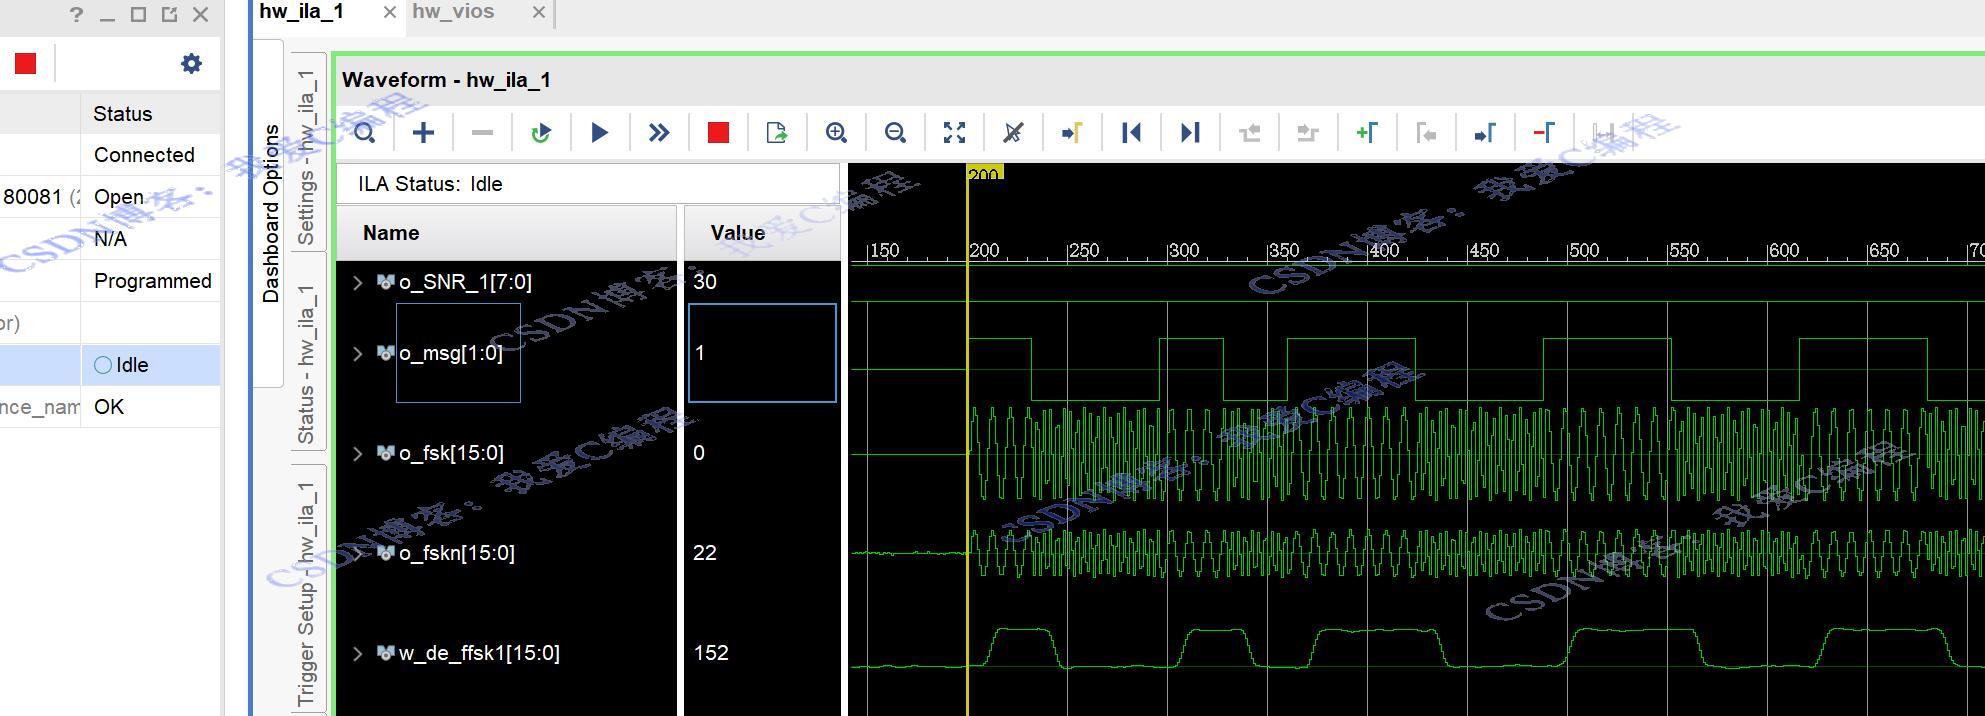Screen dimensions: 1985x716
Task: Stop with red square in left hardware panel
Action: (26, 64)
